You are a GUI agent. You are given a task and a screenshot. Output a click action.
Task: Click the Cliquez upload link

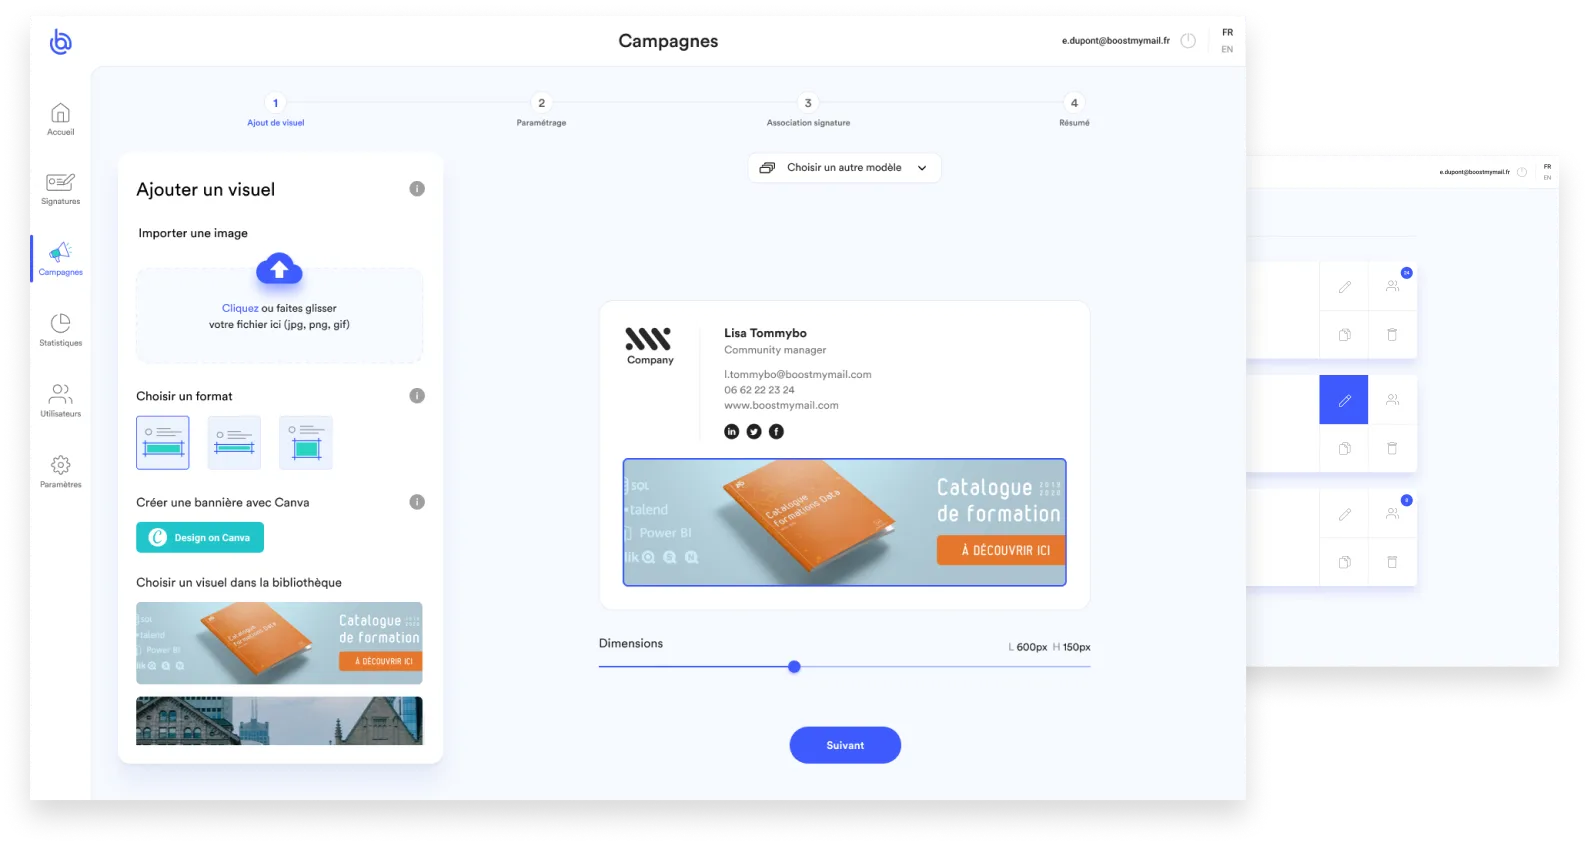click(x=240, y=308)
